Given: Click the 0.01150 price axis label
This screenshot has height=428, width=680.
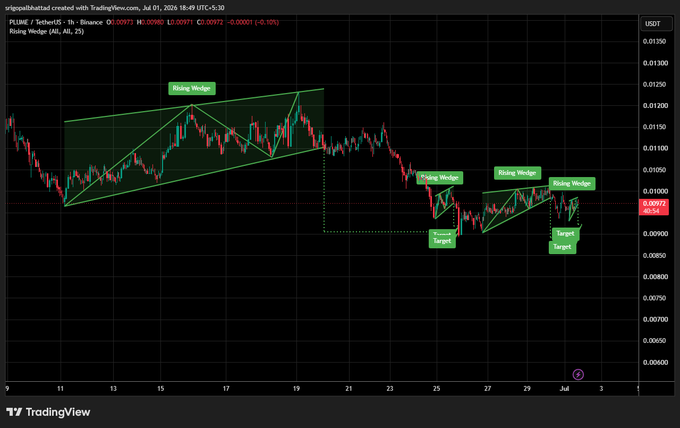Looking at the screenshot, I should [654, 127].
